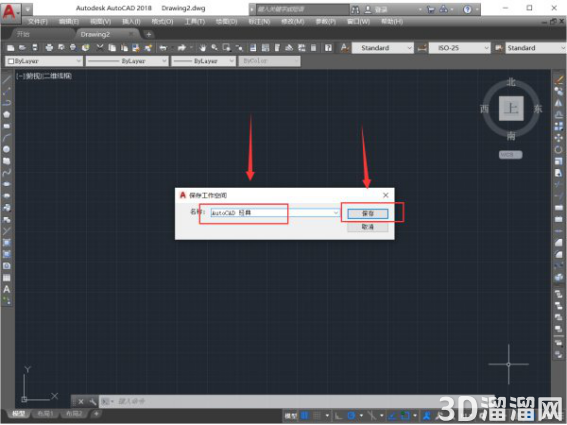Toggle polar tracking in status bar
The image size is (567, 425).
(x=351, y=416)
